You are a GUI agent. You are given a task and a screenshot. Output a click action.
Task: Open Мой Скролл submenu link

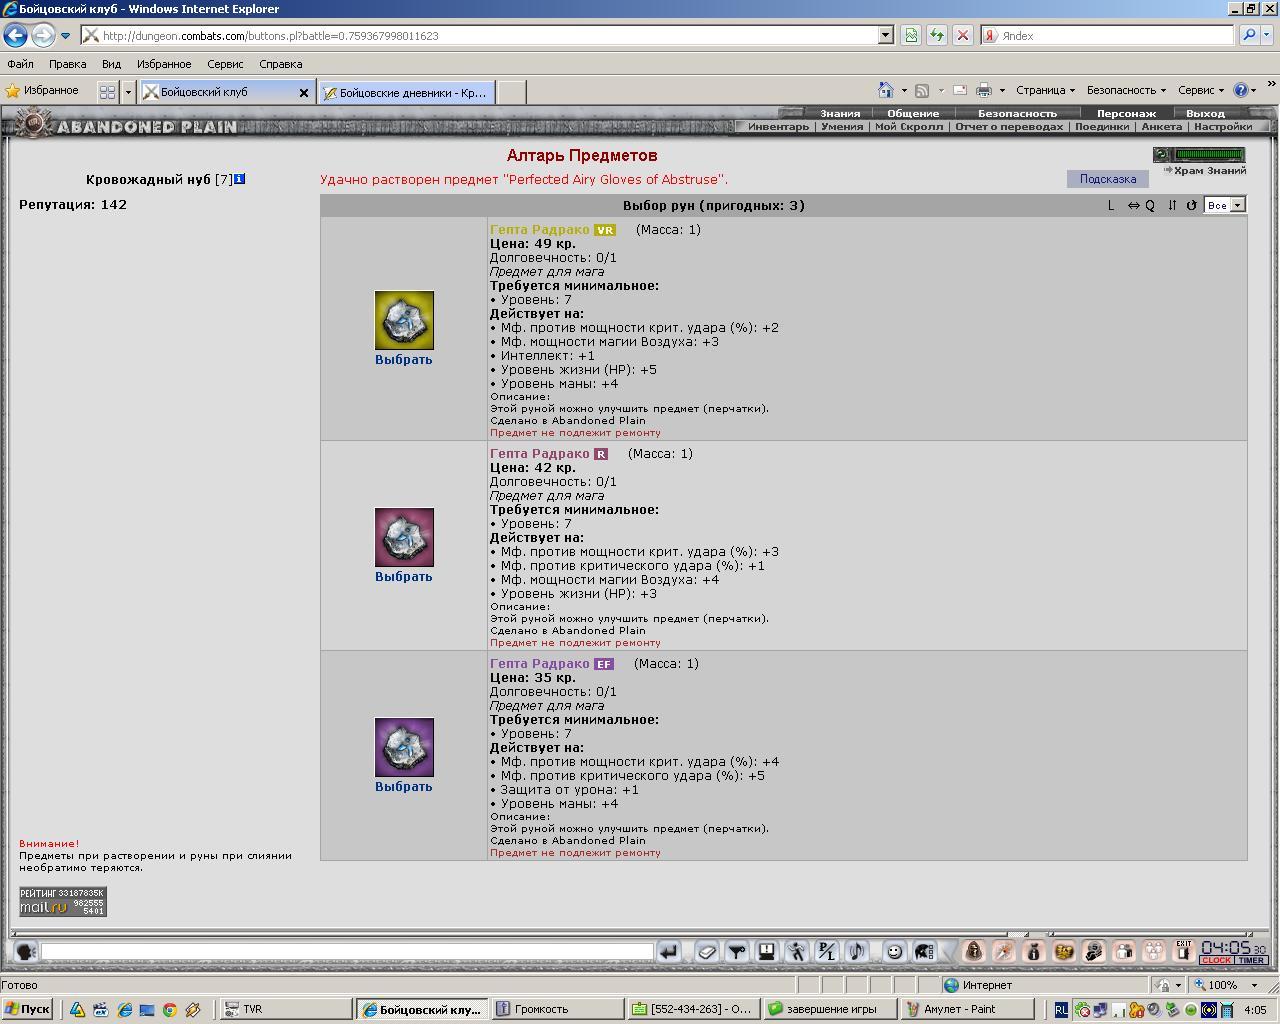(x=909, y=127)
